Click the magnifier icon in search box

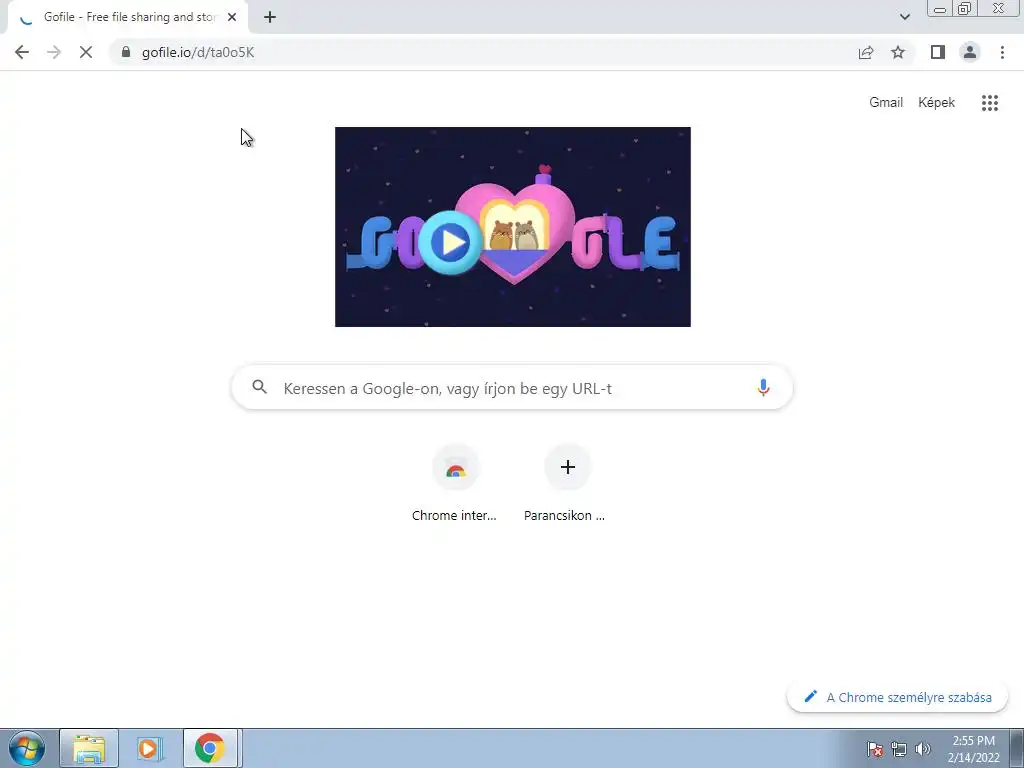[x=259, y=387]
